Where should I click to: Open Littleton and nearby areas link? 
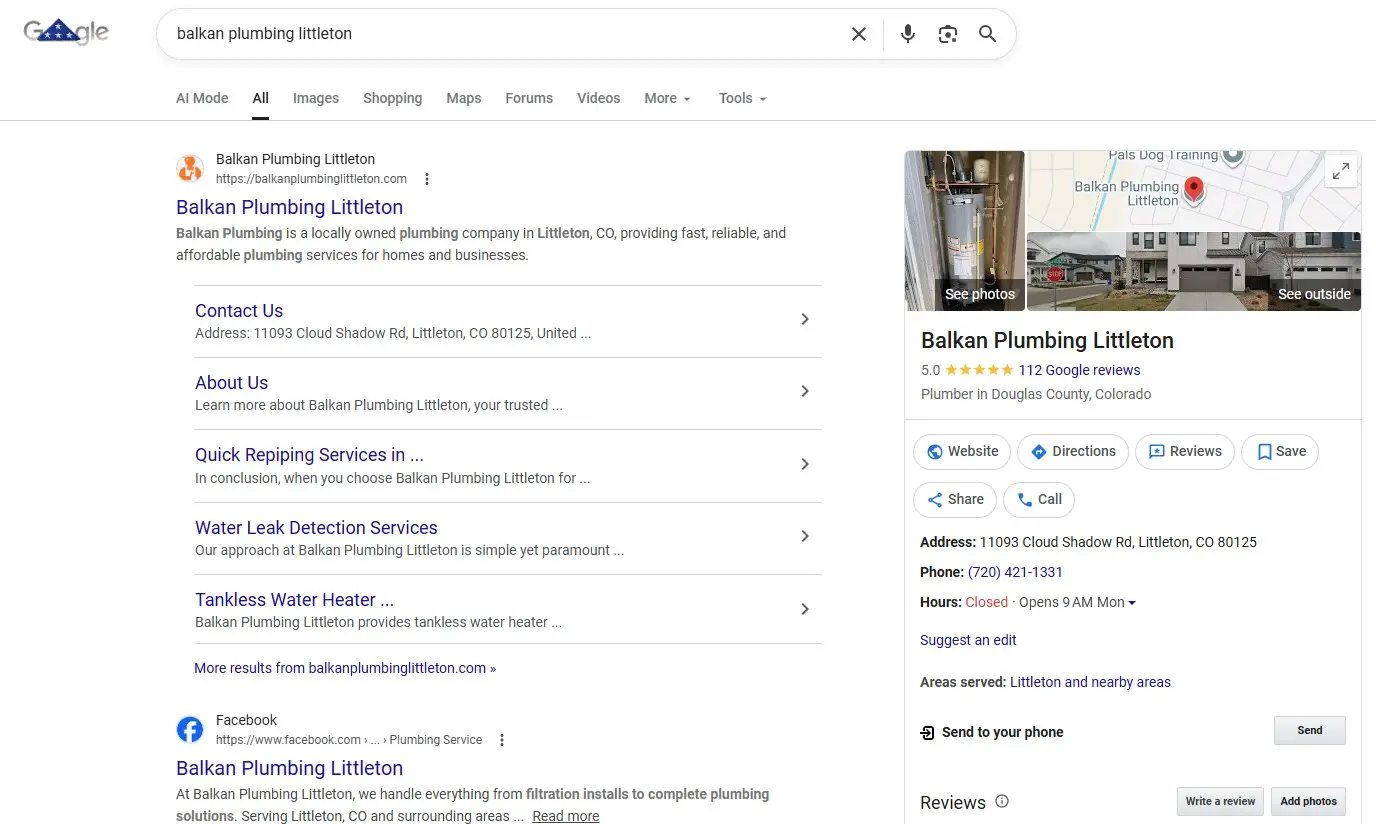pyautogui.click(x=1090, y=682)
